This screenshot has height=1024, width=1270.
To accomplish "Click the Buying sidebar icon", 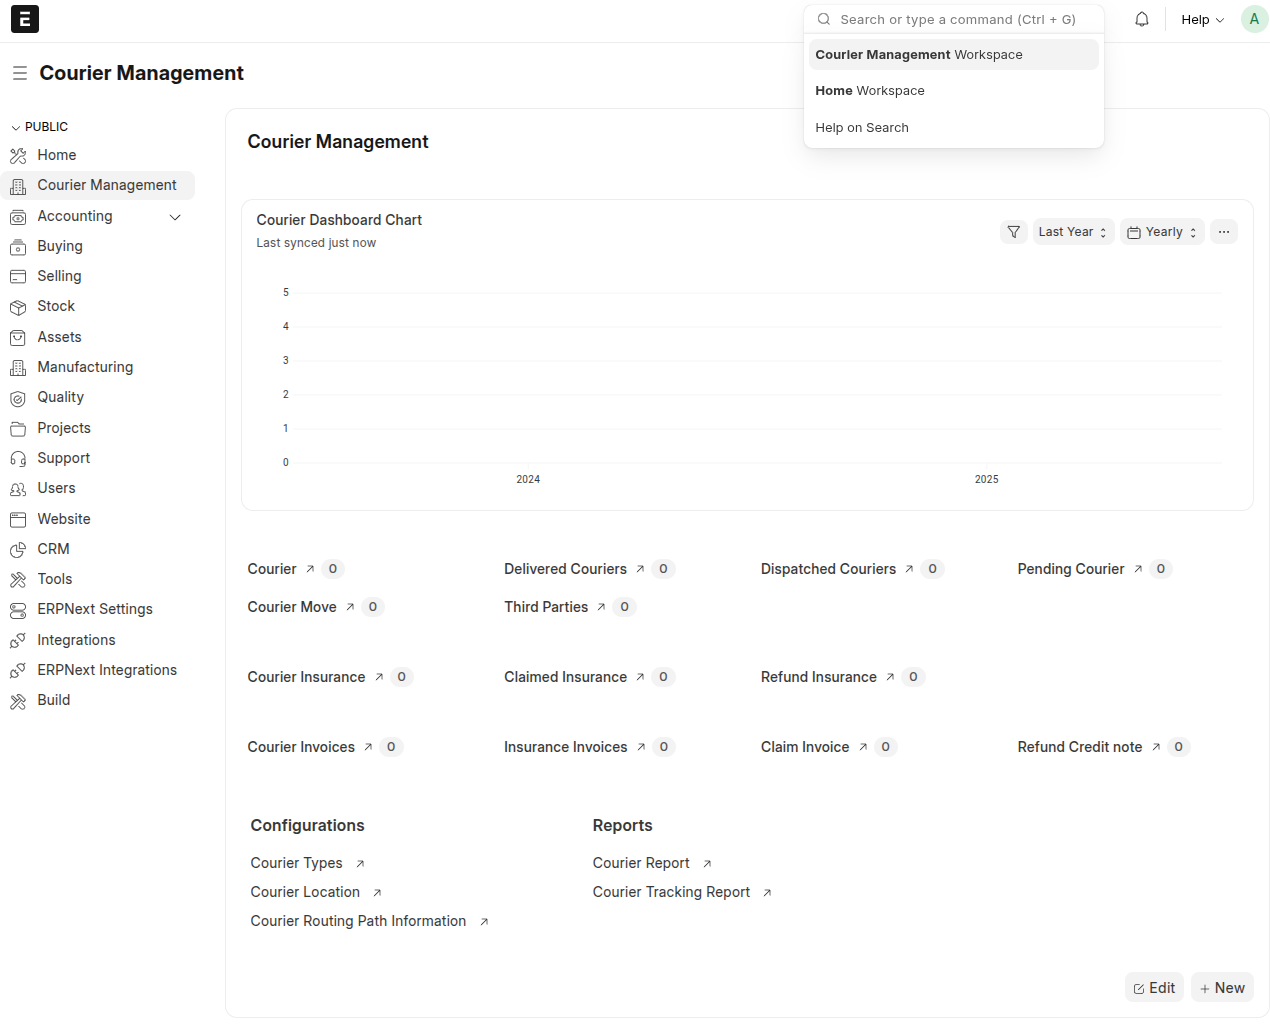I will click(x=18, y=247).
